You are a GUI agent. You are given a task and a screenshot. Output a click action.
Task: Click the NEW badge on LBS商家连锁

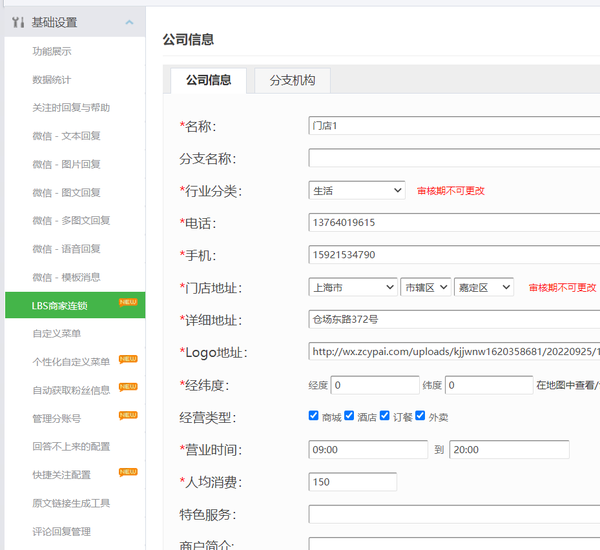(128, 302)
